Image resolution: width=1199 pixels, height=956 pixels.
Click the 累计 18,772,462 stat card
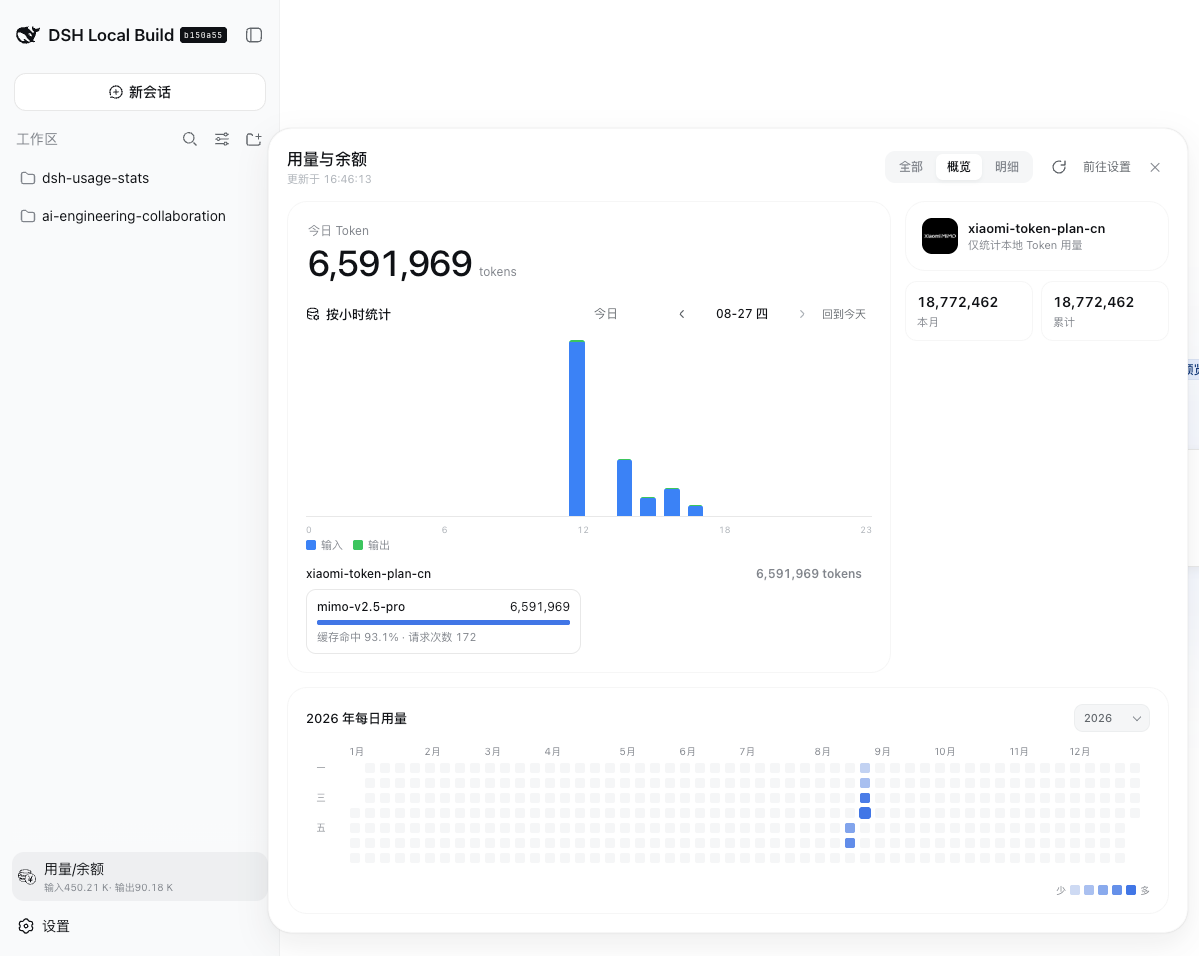[x=1105, y=311]
